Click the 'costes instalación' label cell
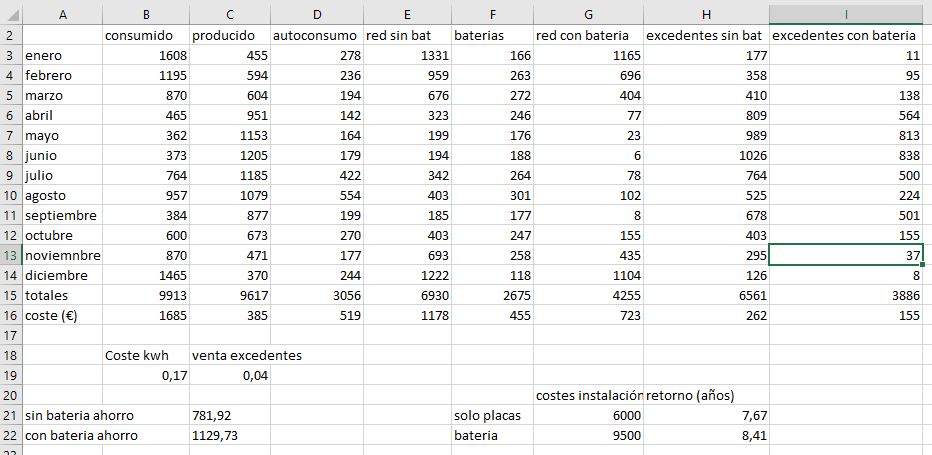Screen dimensions: 932x455 588,396
